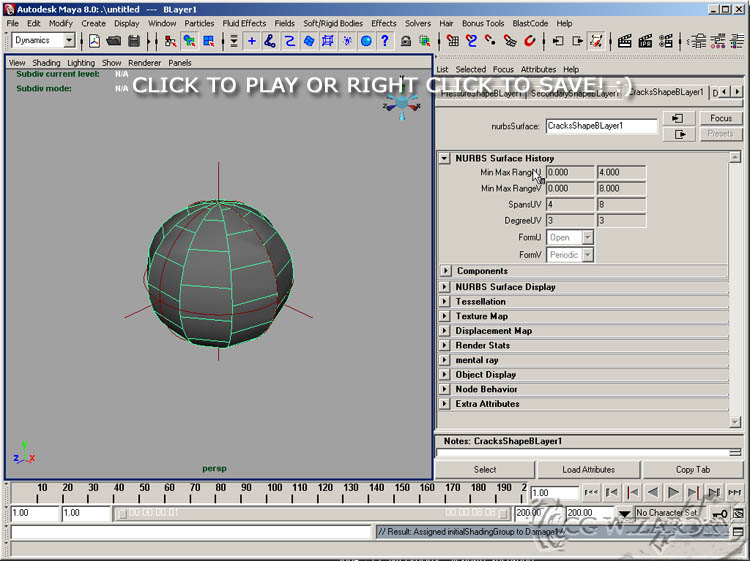Select by component type icon
750x561 pixels.
[x=208, y=41]
